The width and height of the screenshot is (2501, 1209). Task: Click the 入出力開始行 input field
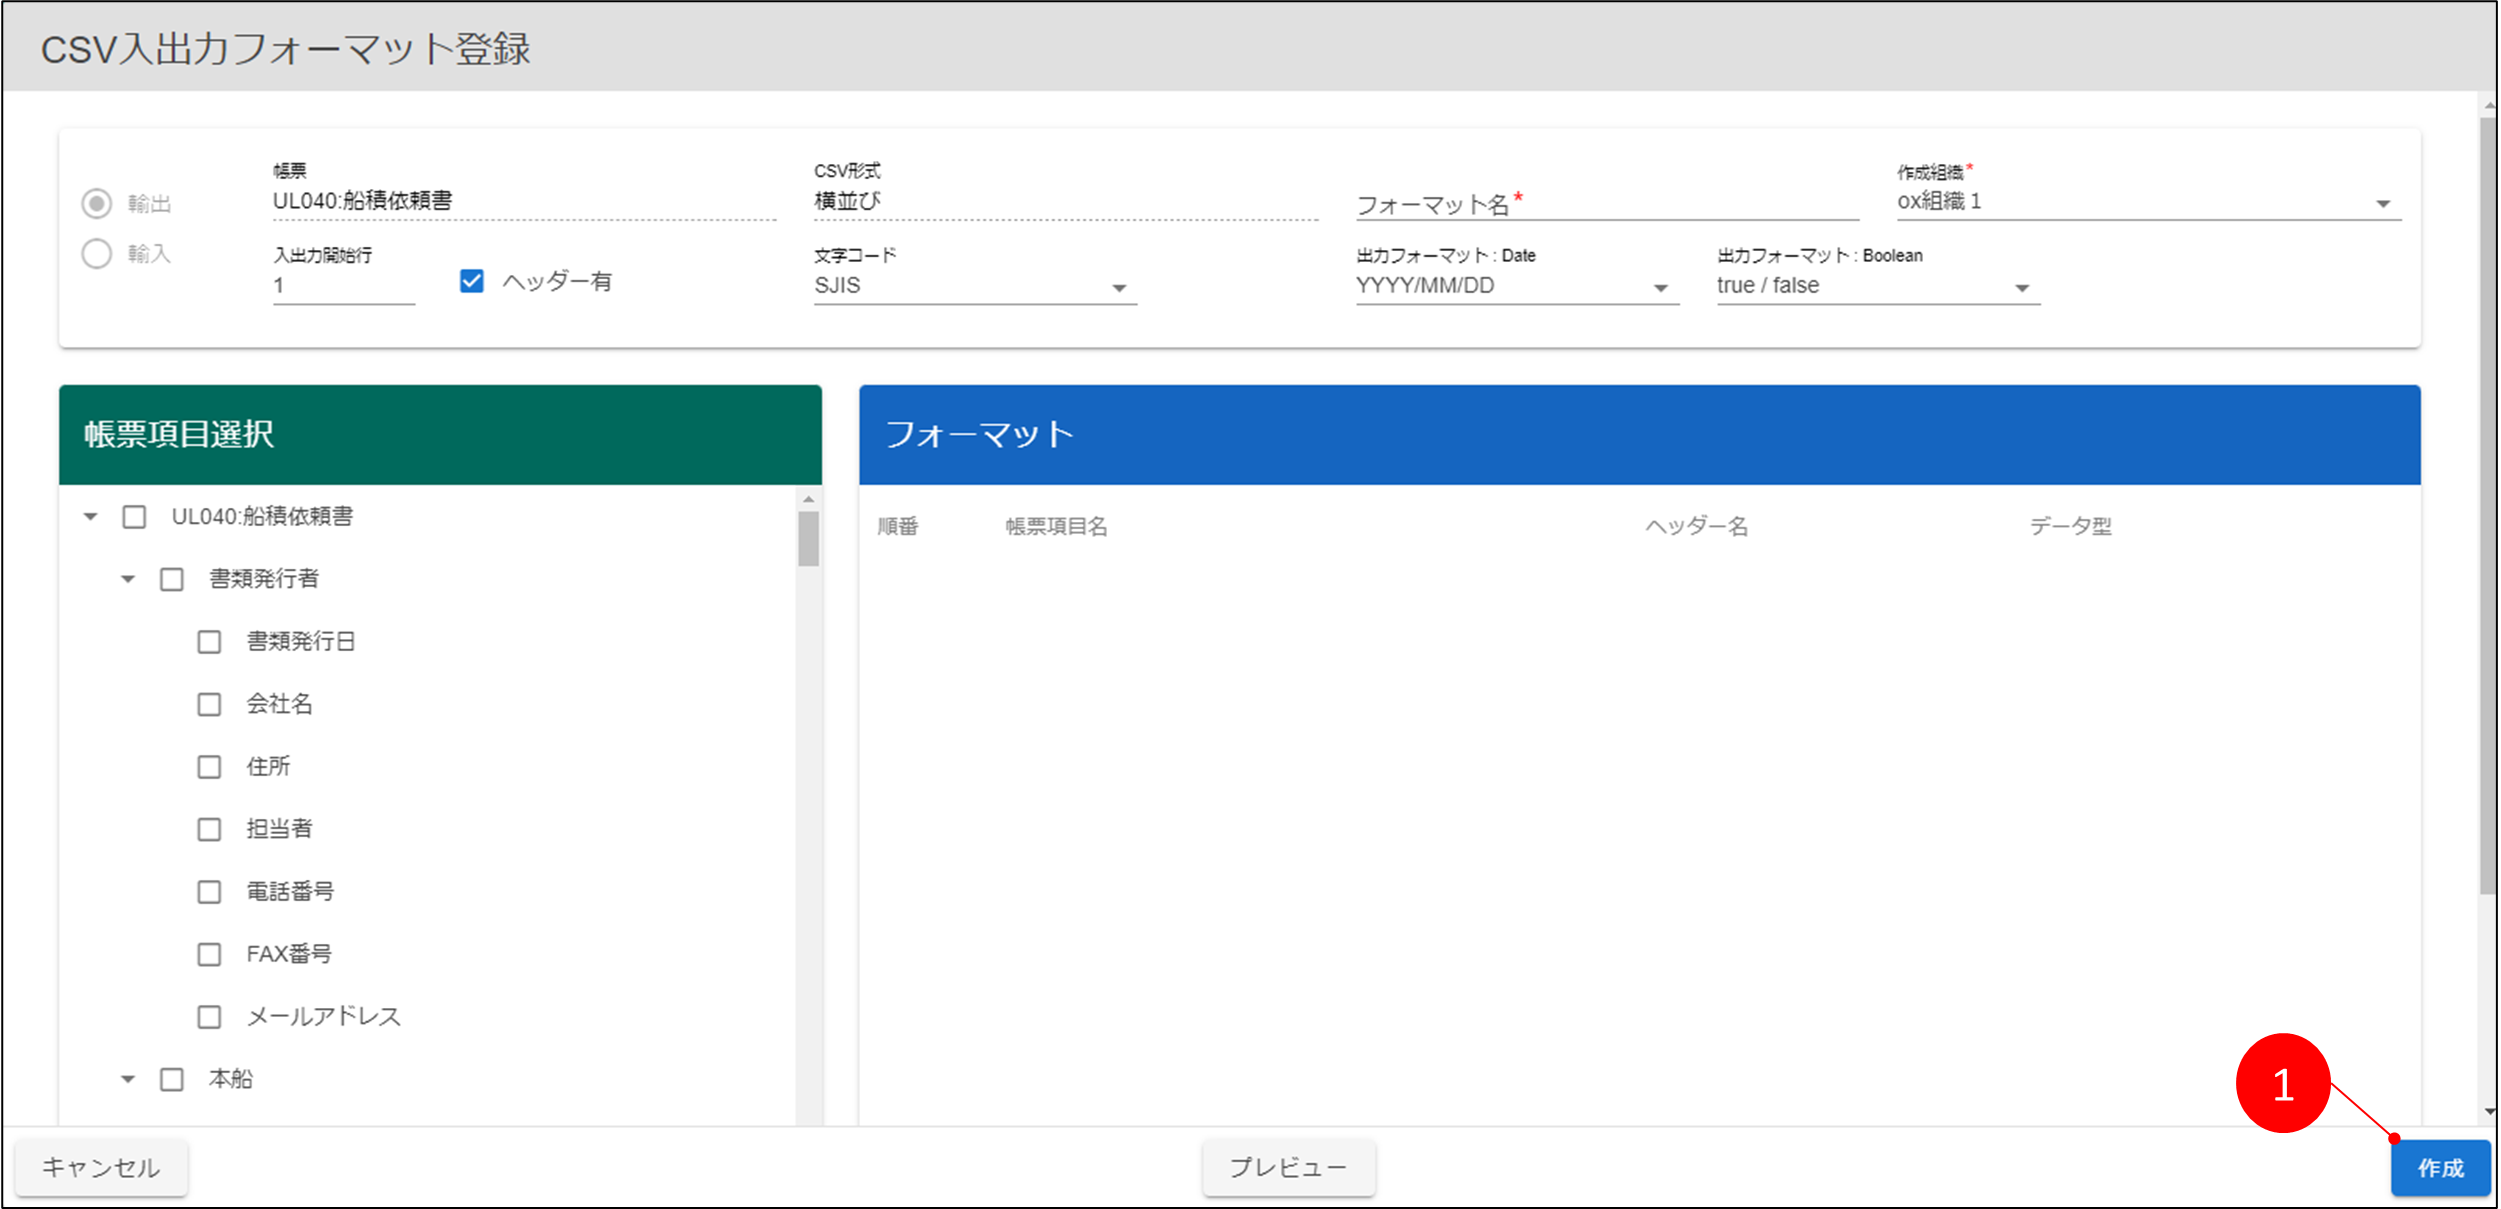click(343, 286)
